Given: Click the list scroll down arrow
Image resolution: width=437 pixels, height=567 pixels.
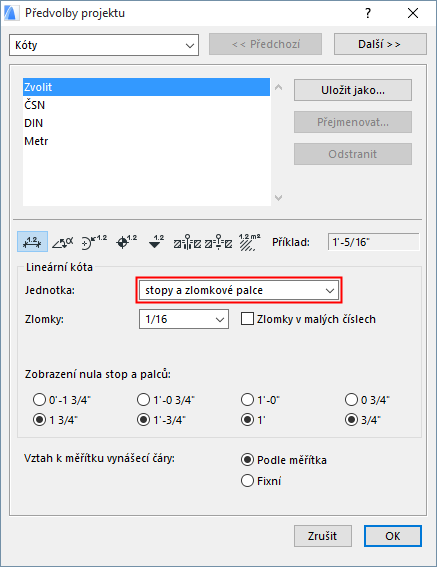Looking at the screenshot, I should coord(279,198).
